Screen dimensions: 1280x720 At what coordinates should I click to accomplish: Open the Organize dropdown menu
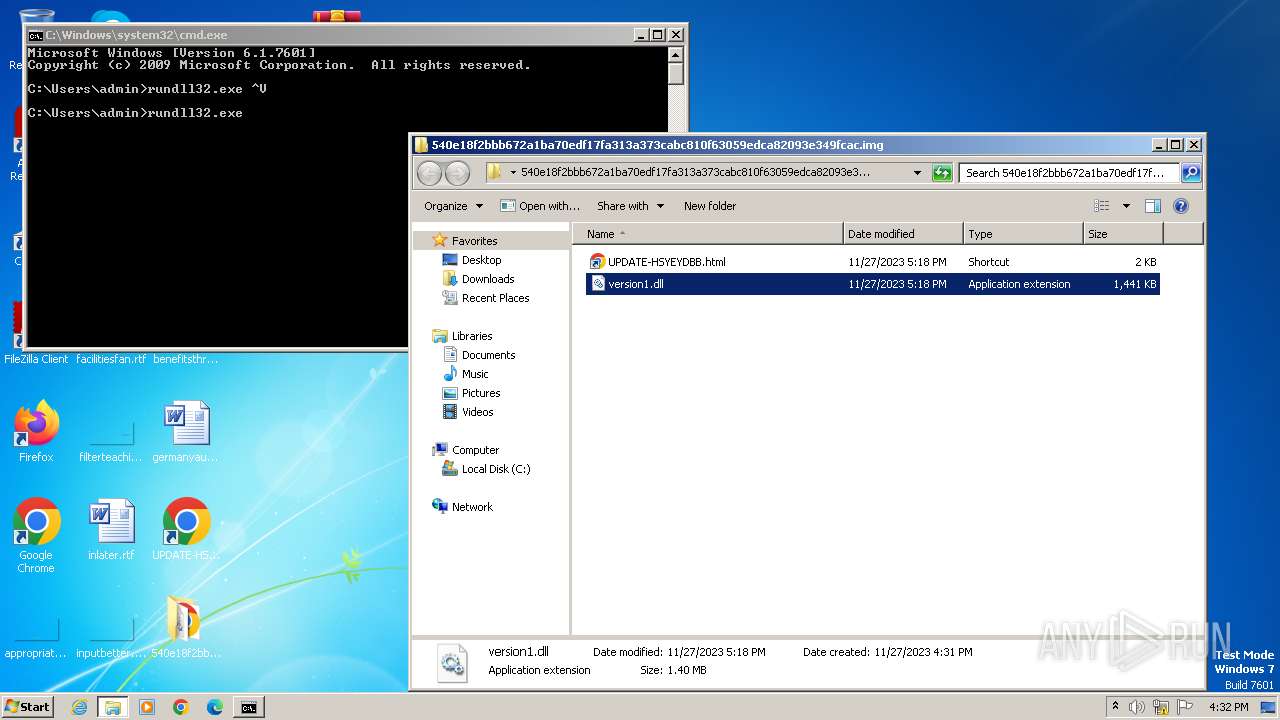(x=453, y=206)
